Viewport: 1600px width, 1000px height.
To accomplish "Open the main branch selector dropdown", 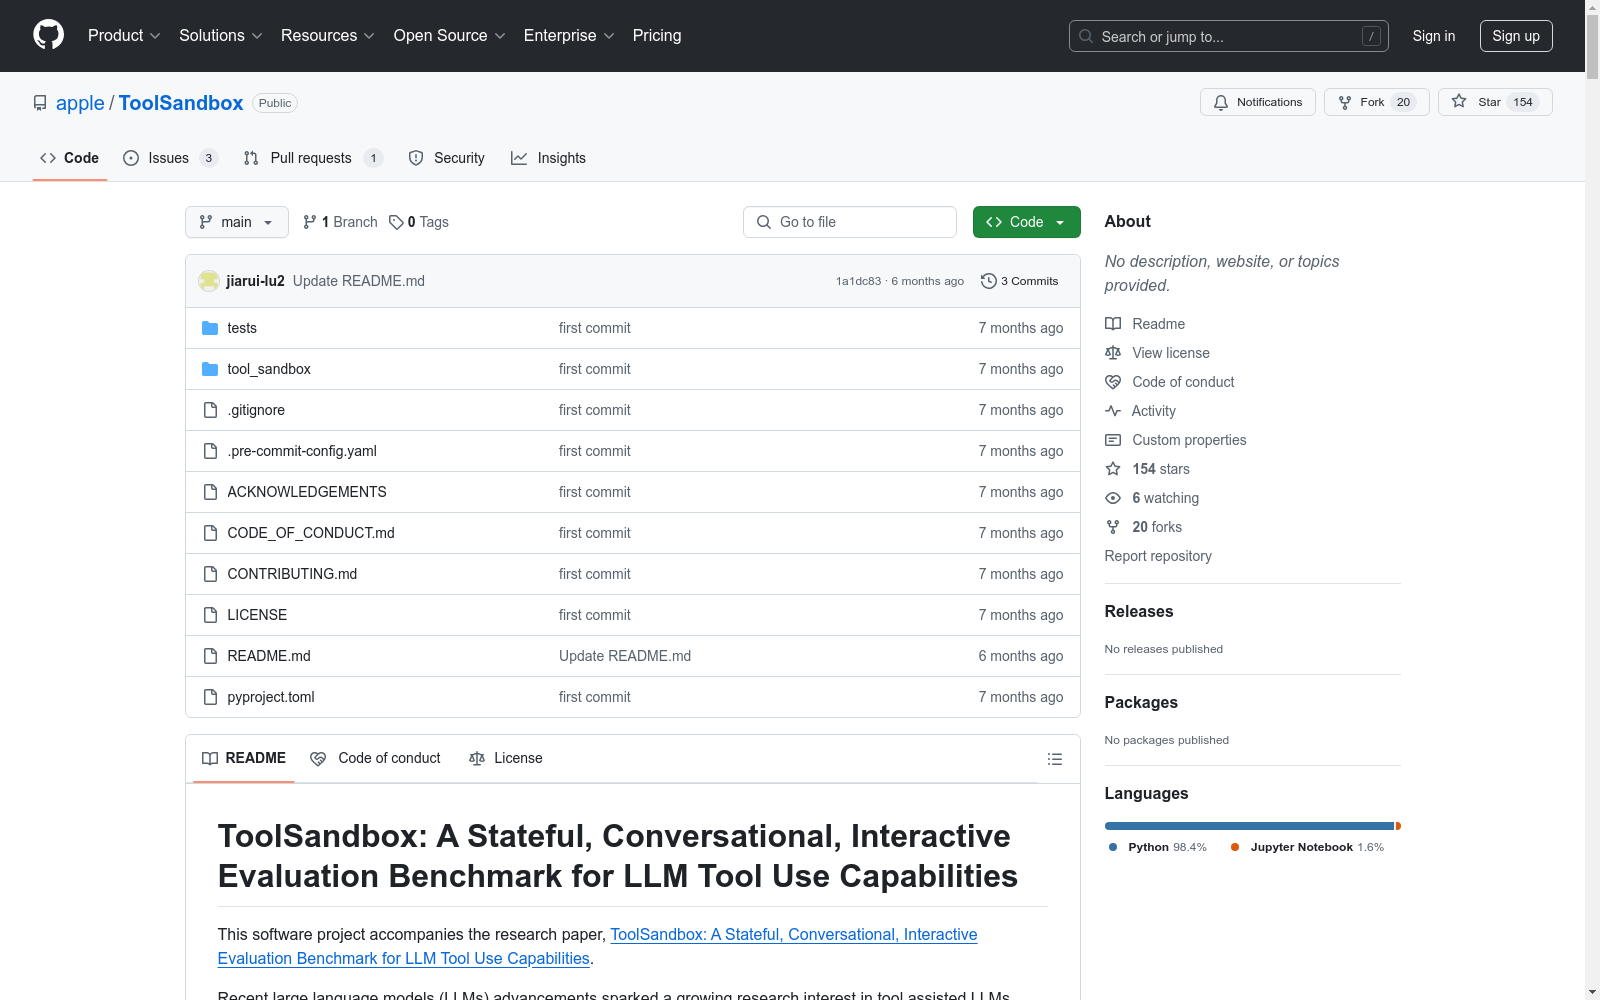I will (x=237, y=222).
